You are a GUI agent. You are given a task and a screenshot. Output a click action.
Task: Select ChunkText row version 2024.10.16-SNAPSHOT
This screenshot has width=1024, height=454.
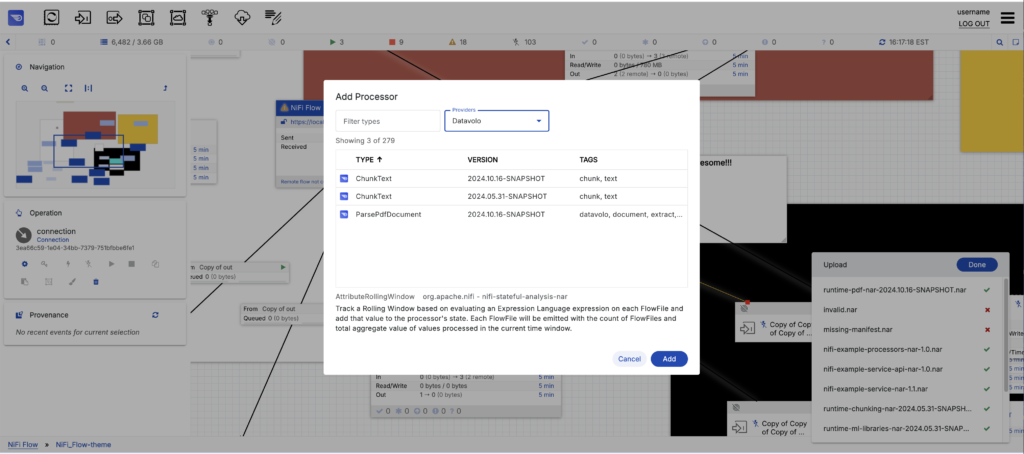[x=511, y=178]
